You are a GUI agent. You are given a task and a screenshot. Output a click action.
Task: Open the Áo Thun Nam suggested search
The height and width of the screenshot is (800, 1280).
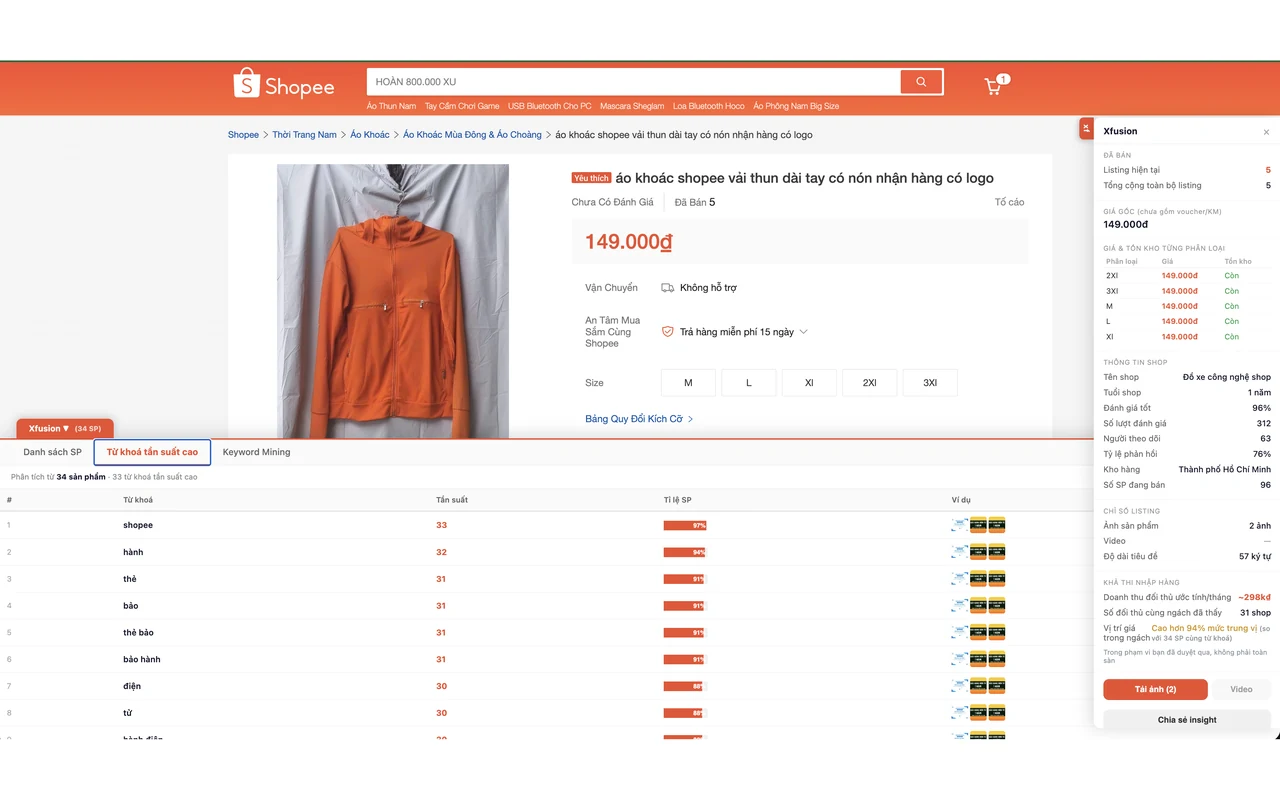tap(391, 106)
